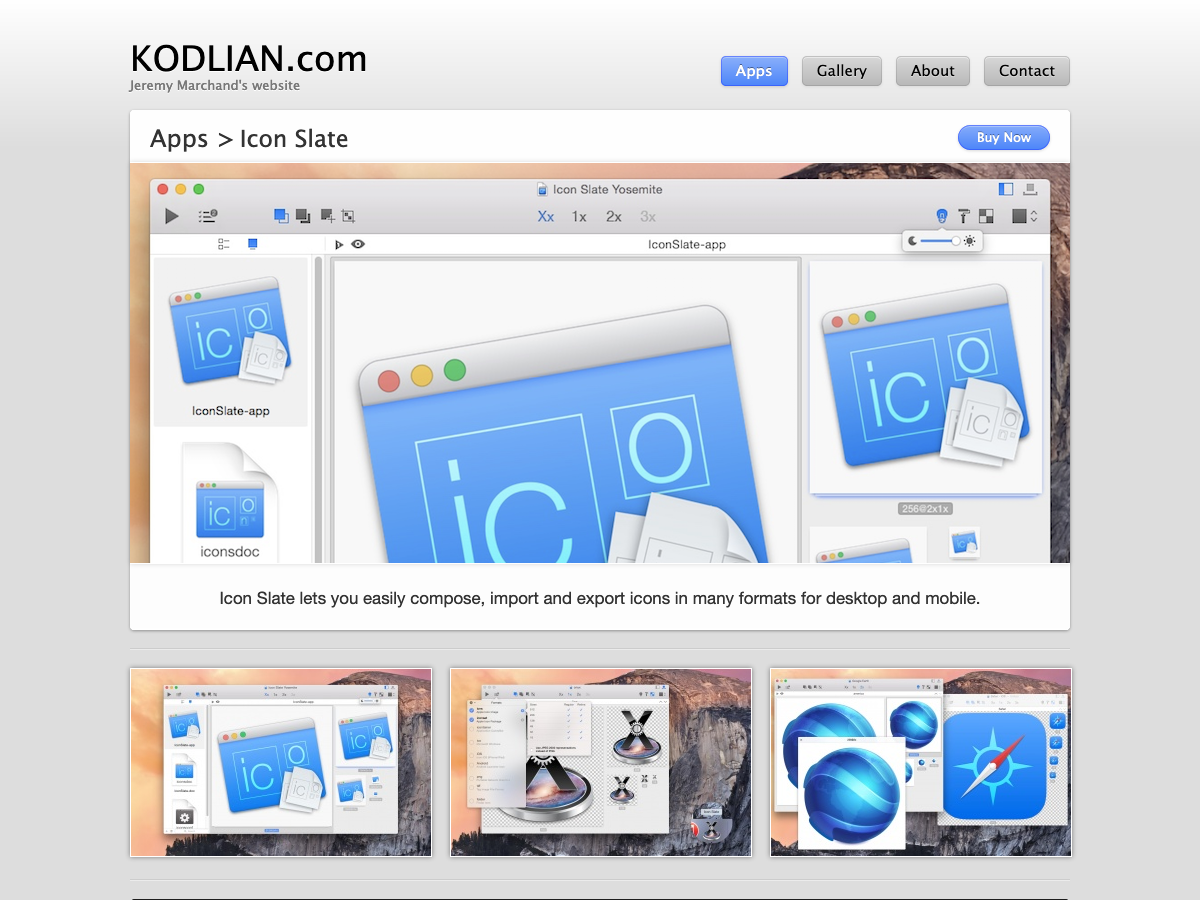Switch to list view icon in sidebar header
1200x900 pixels.
[224, 244]
